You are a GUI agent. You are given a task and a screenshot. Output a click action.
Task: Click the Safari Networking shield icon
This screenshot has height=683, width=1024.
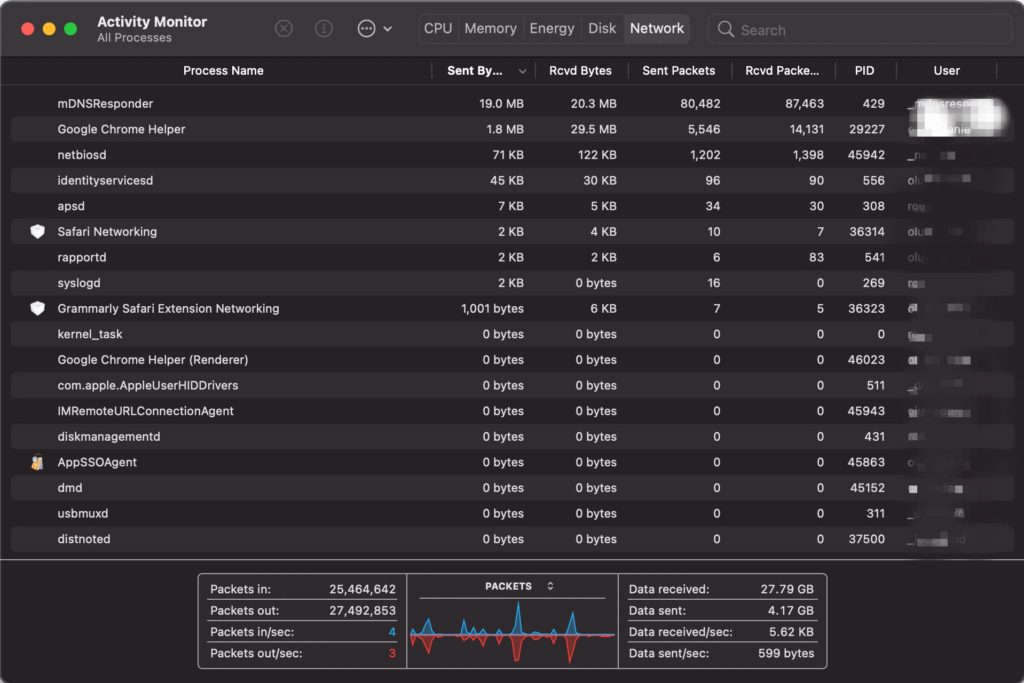[38, 231]
